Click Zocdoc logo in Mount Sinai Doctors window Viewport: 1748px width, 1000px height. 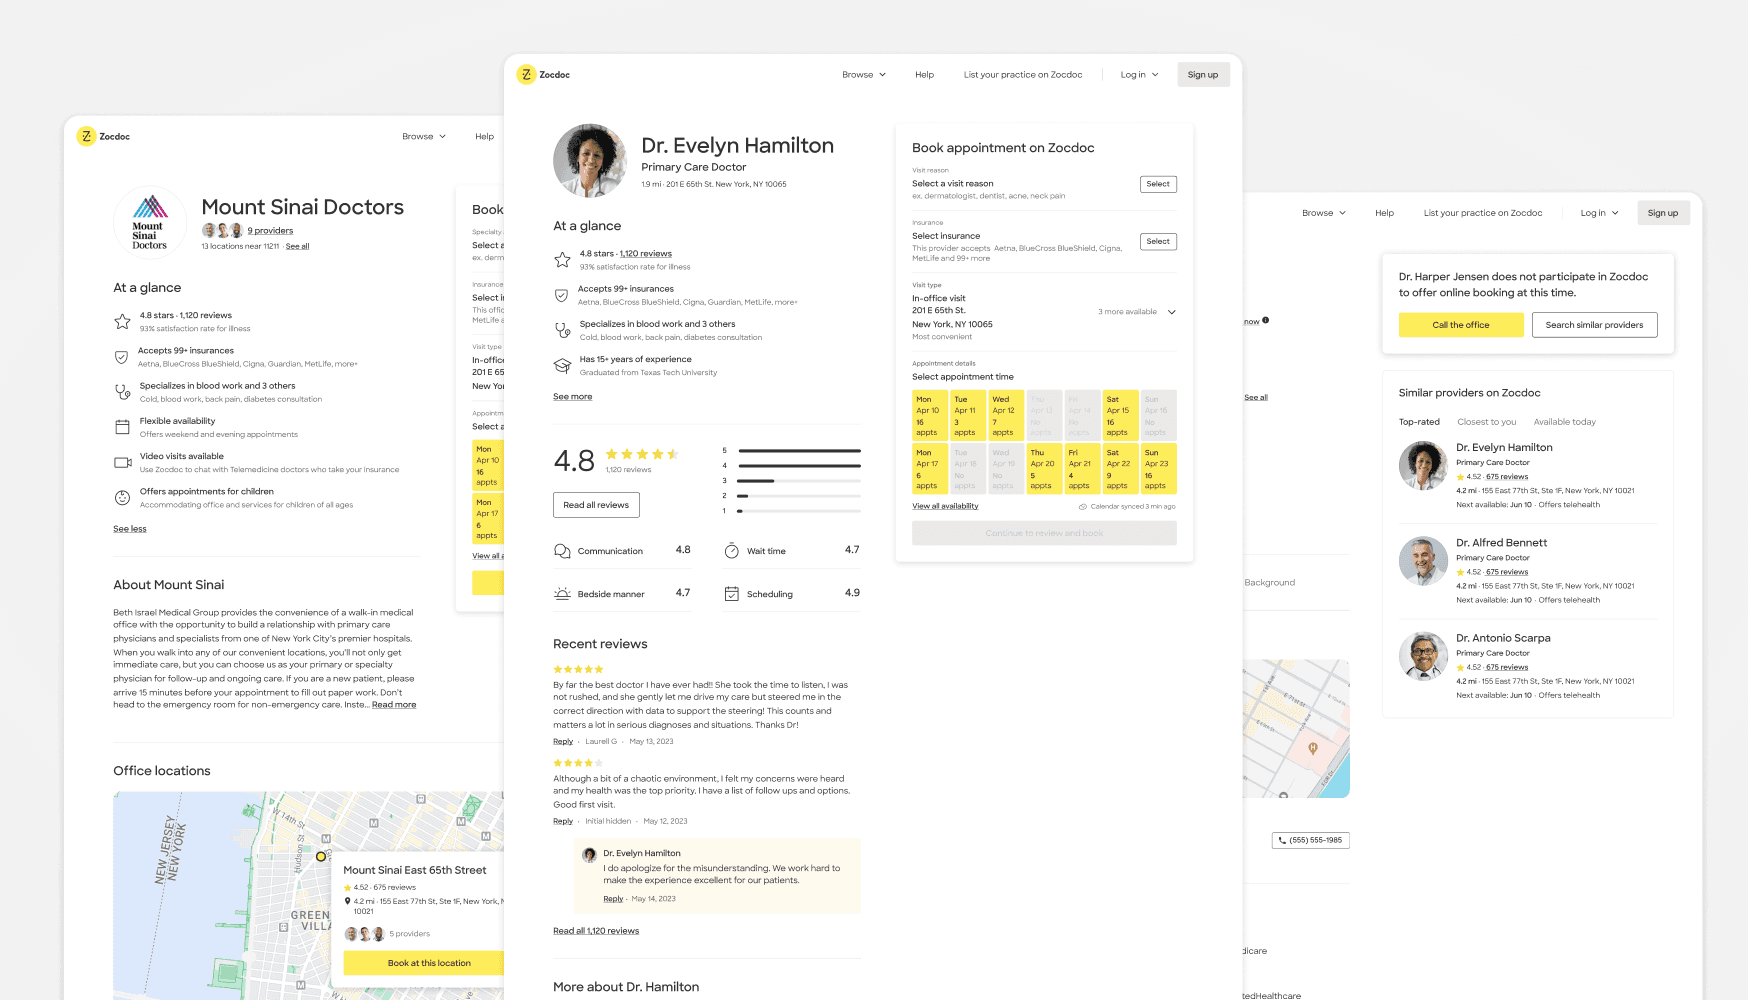pos(103,137)
